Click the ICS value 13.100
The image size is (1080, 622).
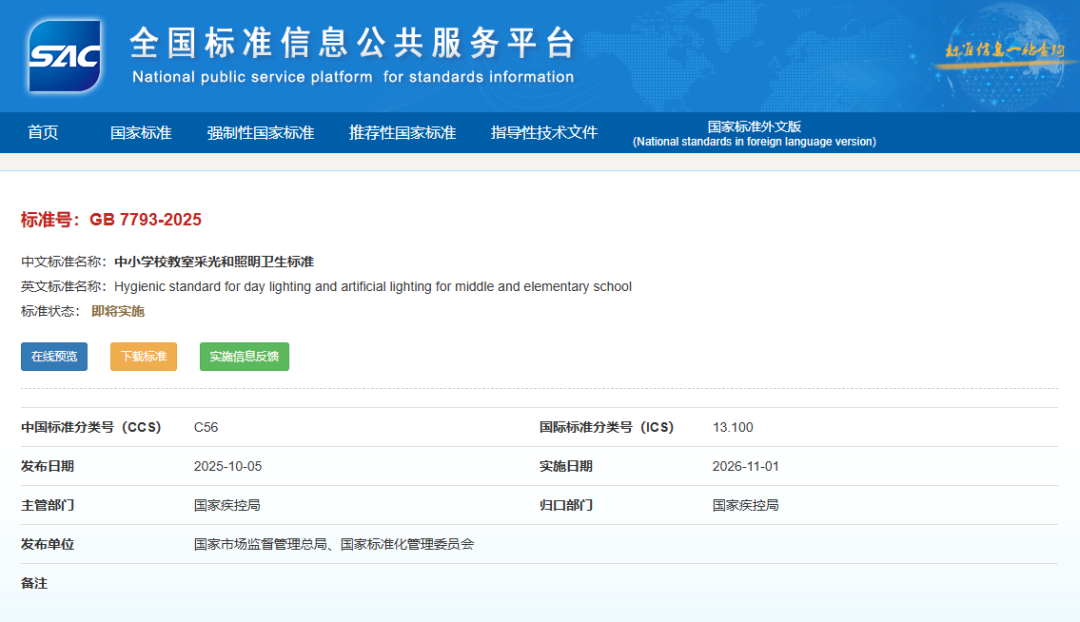(x=733, y=427)
